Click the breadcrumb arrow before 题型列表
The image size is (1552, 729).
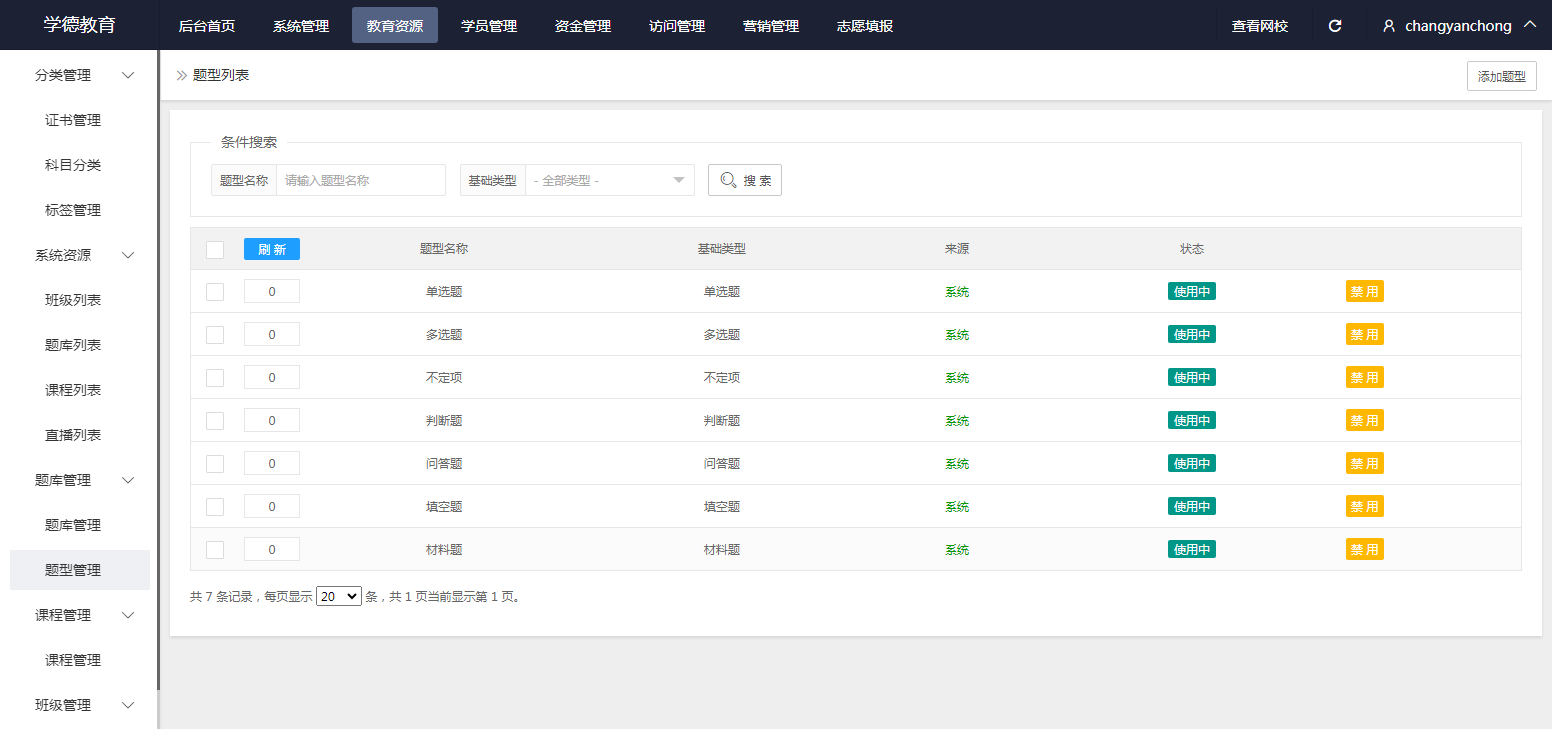(182, 75)
